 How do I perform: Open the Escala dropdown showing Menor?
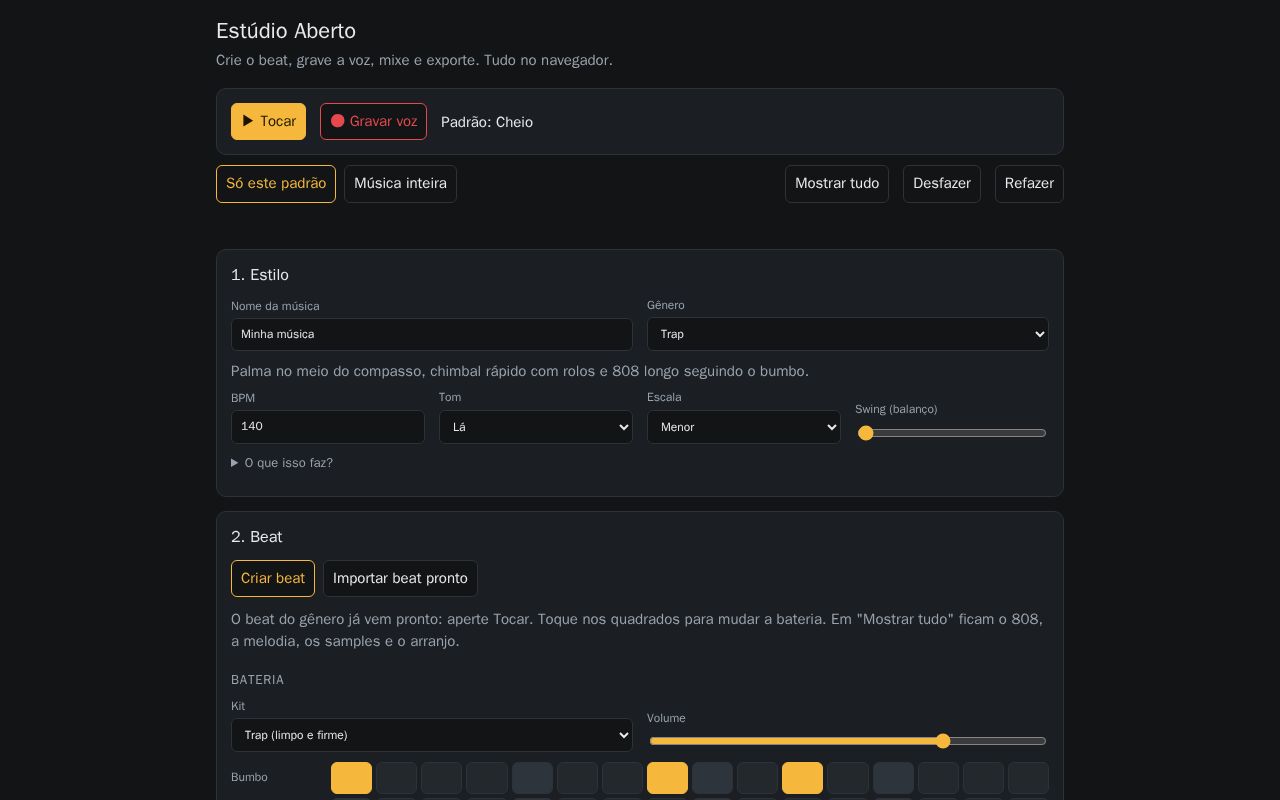pos(744,427)
